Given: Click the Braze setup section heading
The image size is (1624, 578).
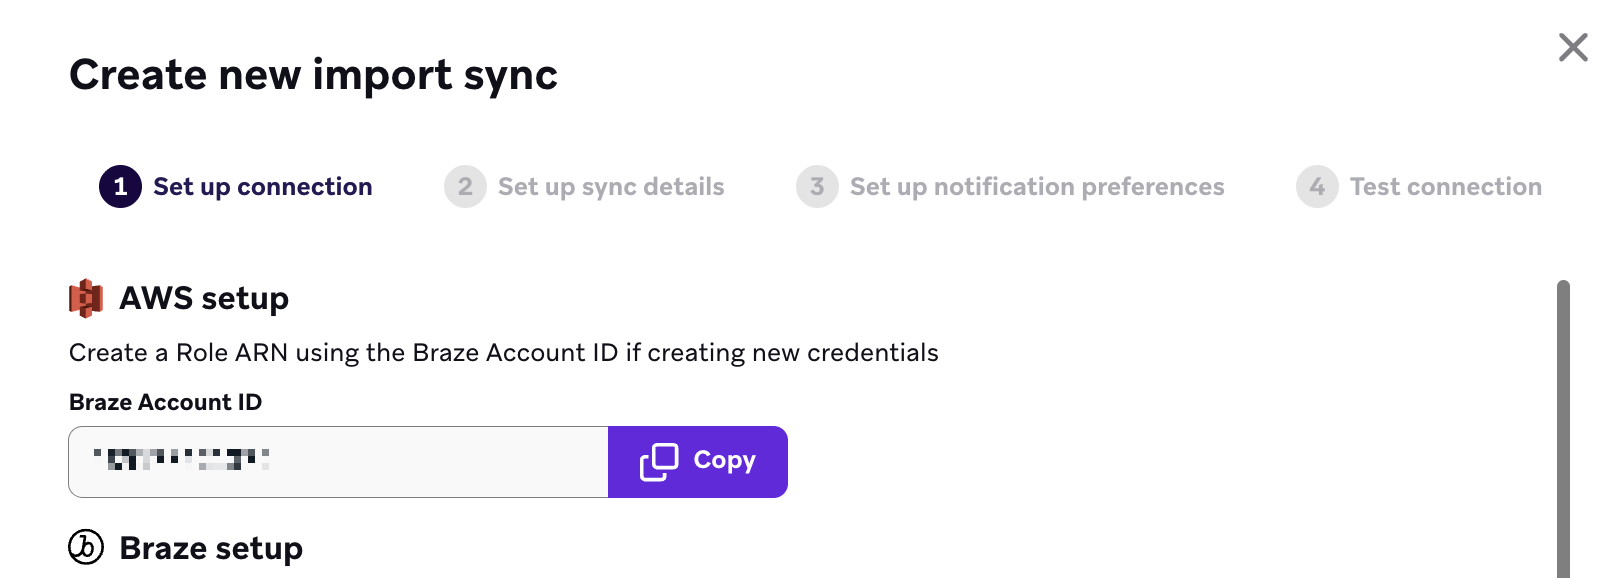Looking at the screenshot, I should click(x=211, y=548).
